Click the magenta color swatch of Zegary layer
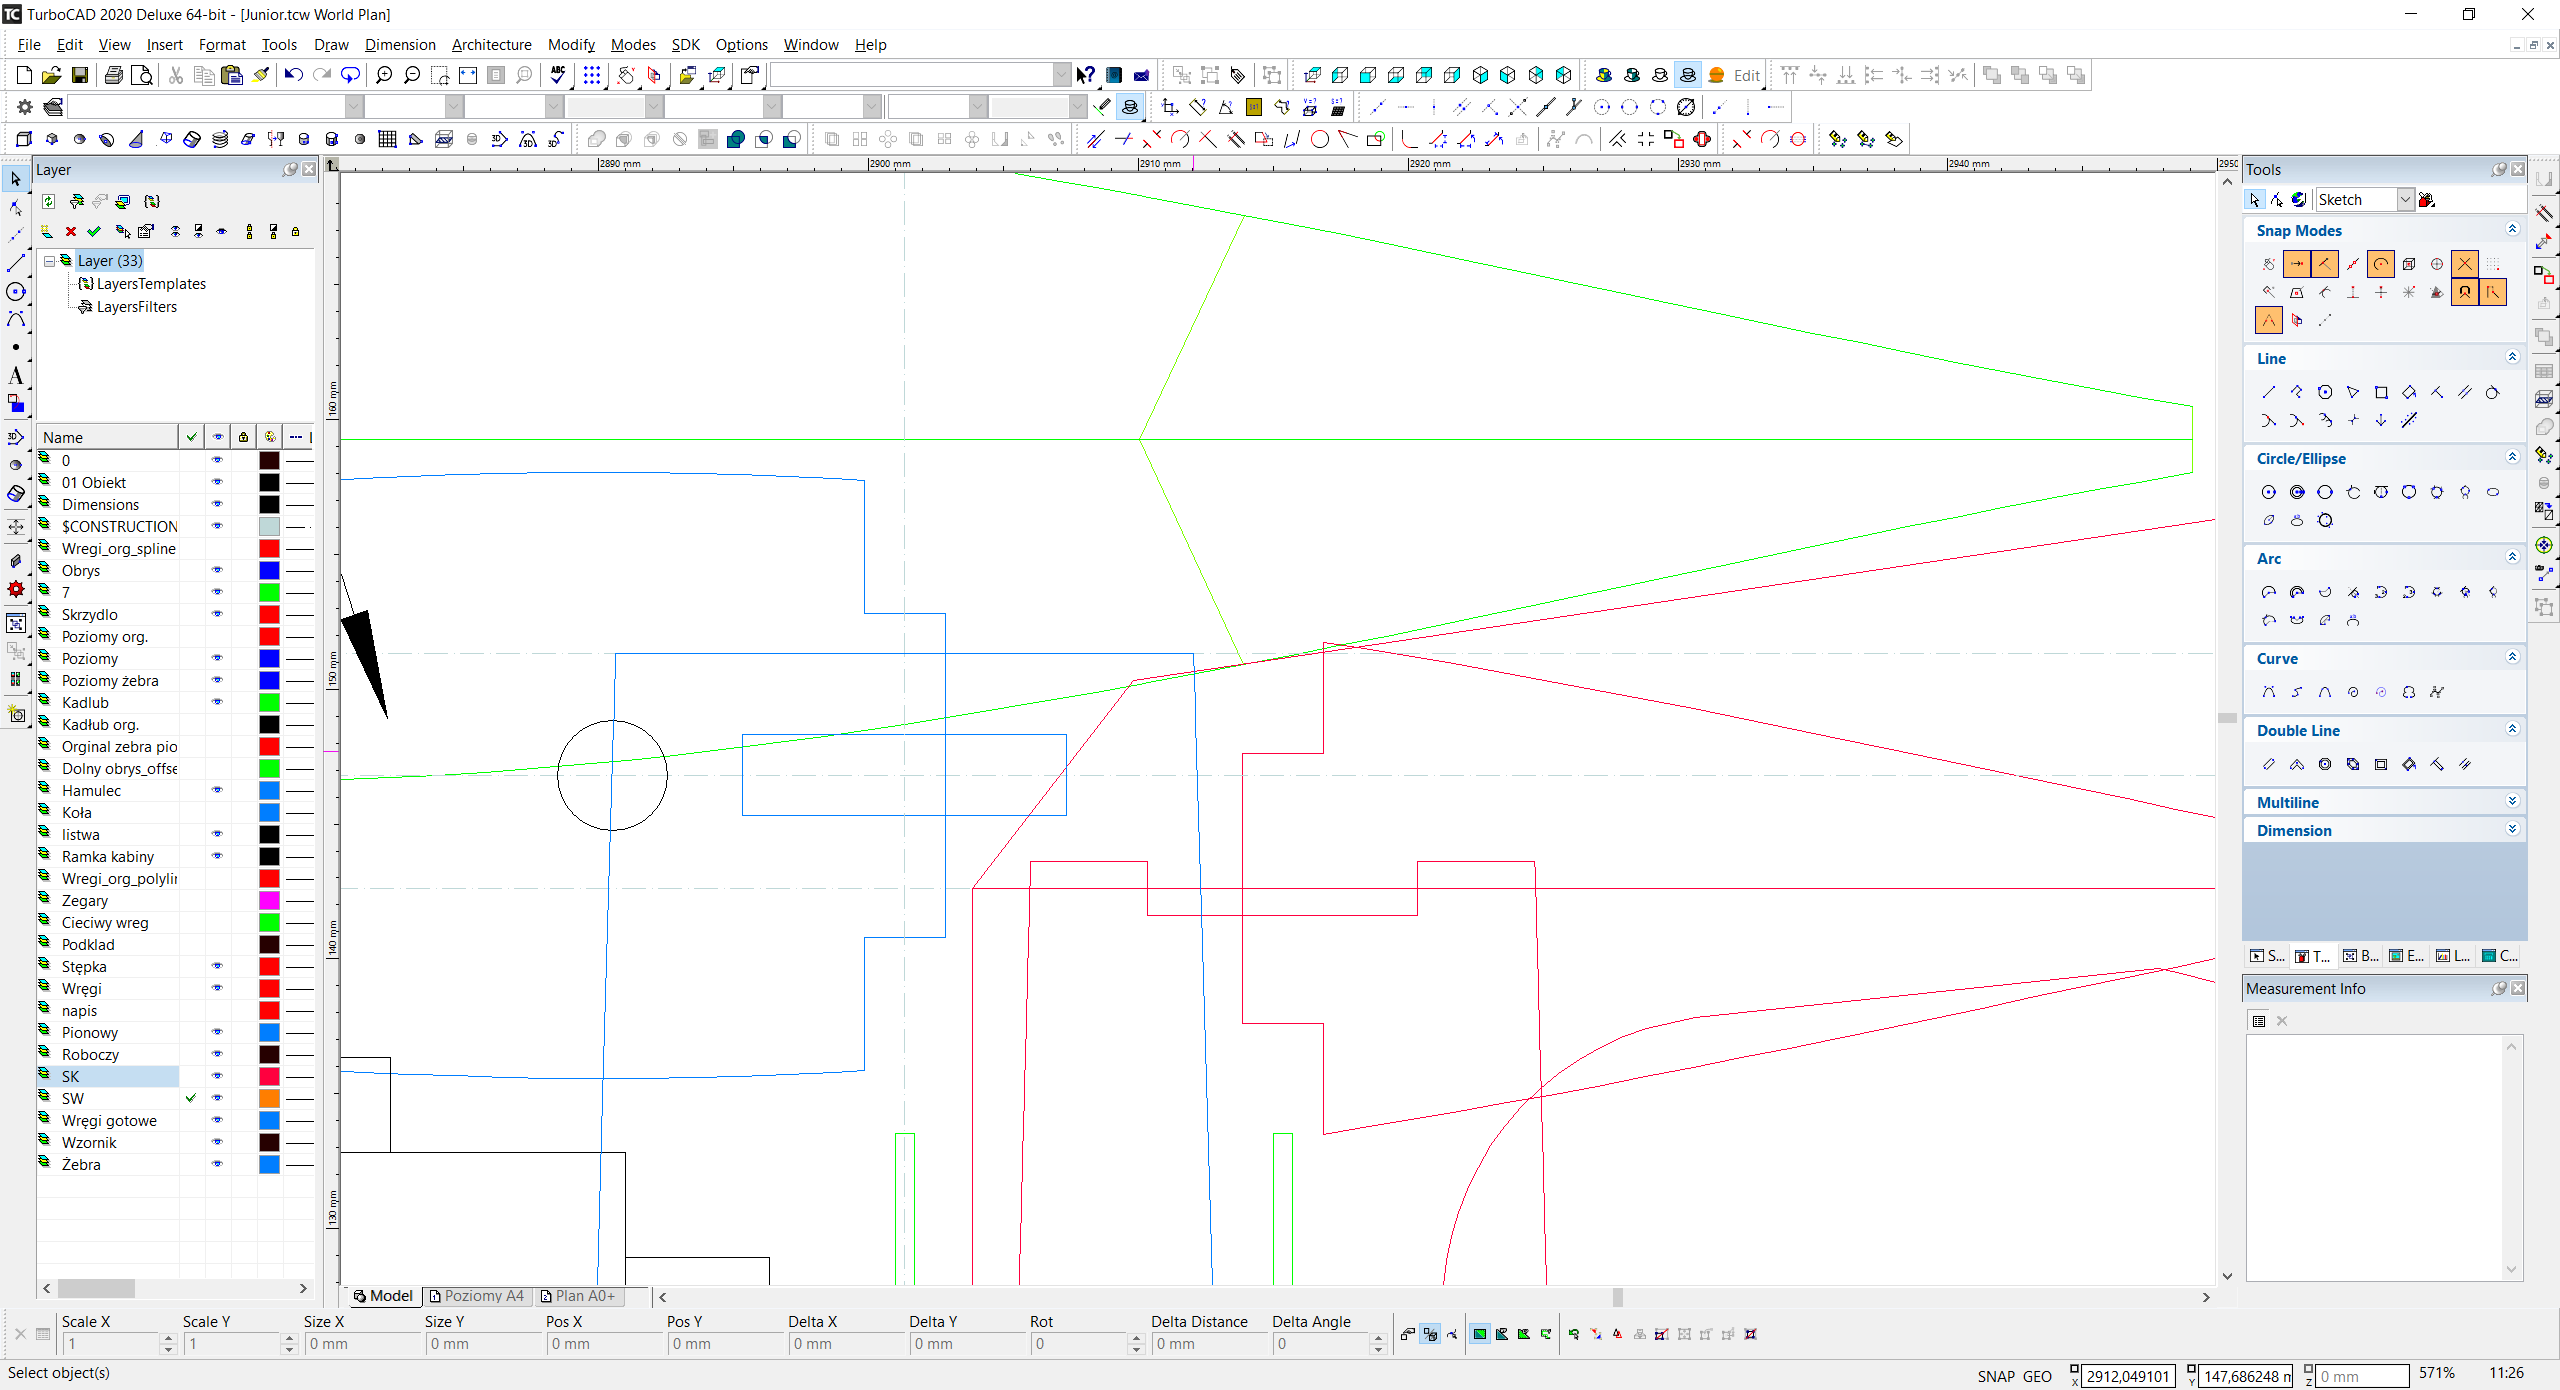2560x1390 pixels. [x=269, y=901]
